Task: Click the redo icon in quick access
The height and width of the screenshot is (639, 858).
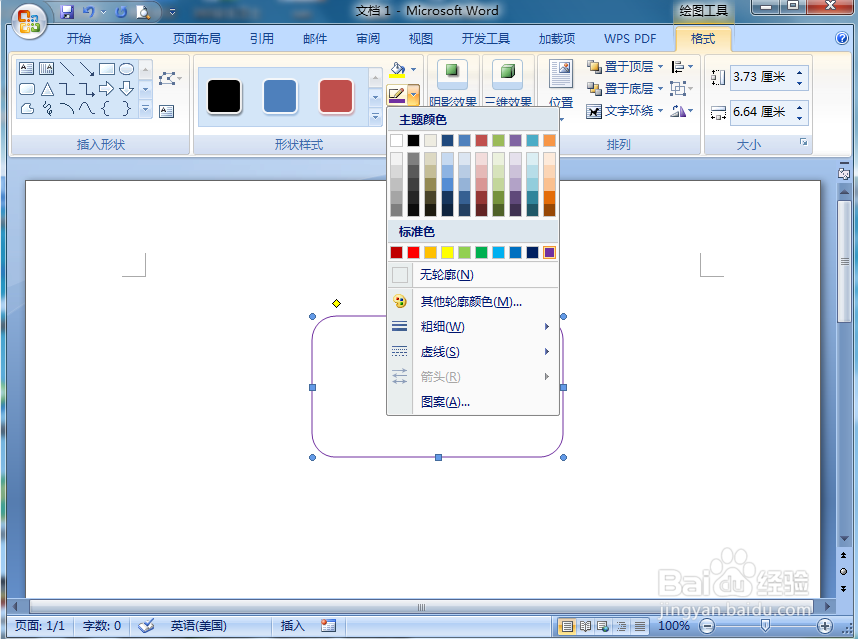Action: pos(121,11)
